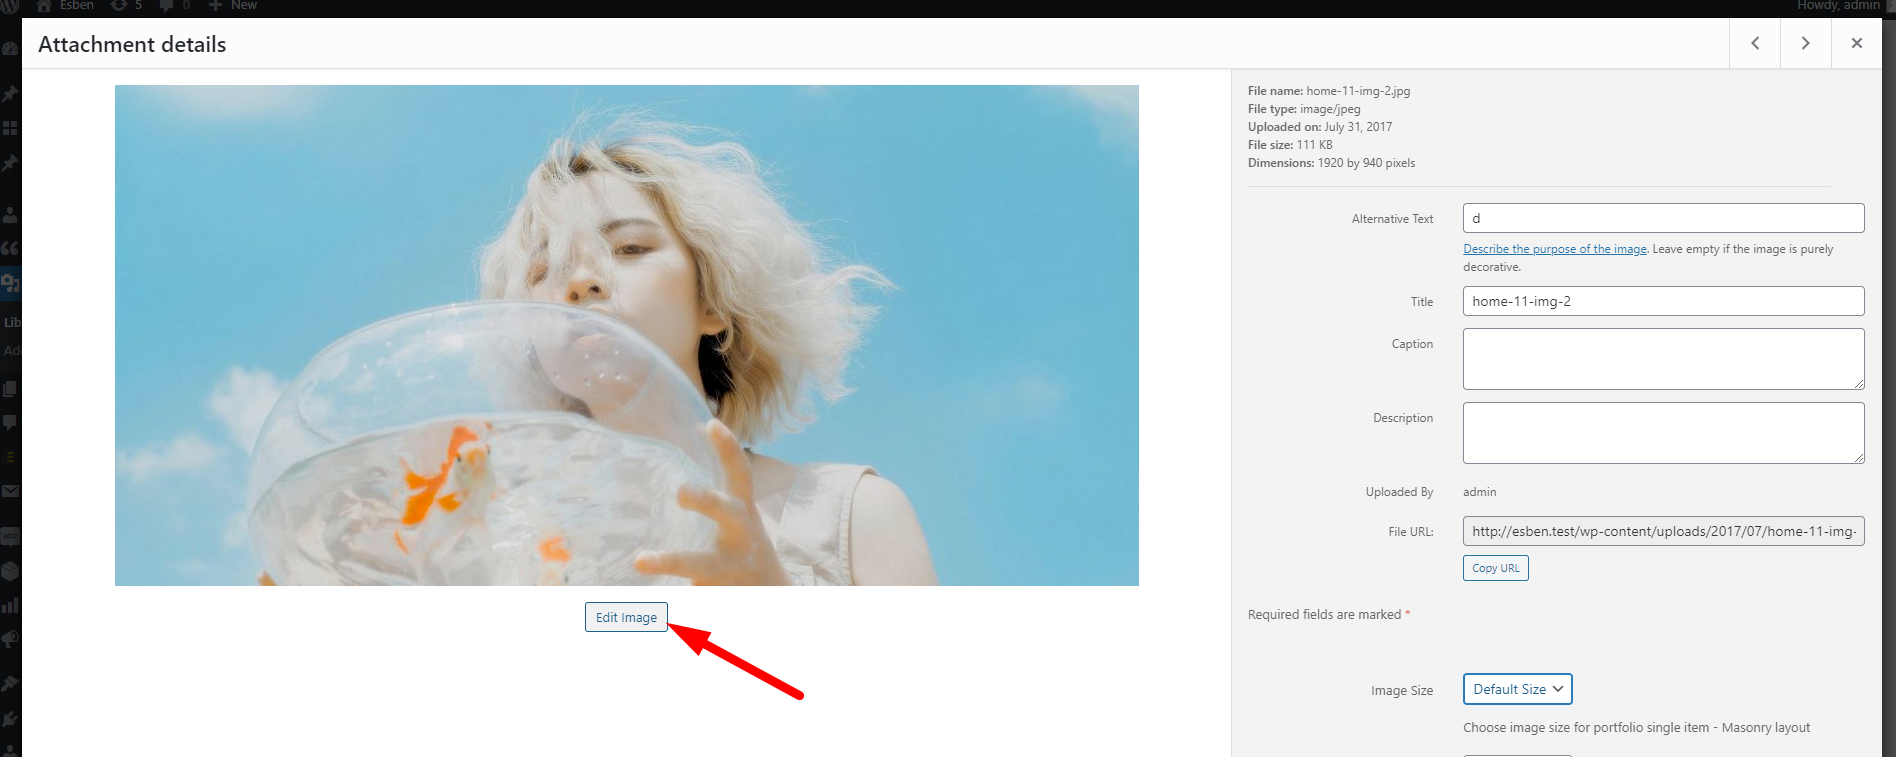Open the admin bar comments showing 0
Image resolution: width=1896 pixels, height=757 pixels.
pyautogui.click(x=175, y=6)
